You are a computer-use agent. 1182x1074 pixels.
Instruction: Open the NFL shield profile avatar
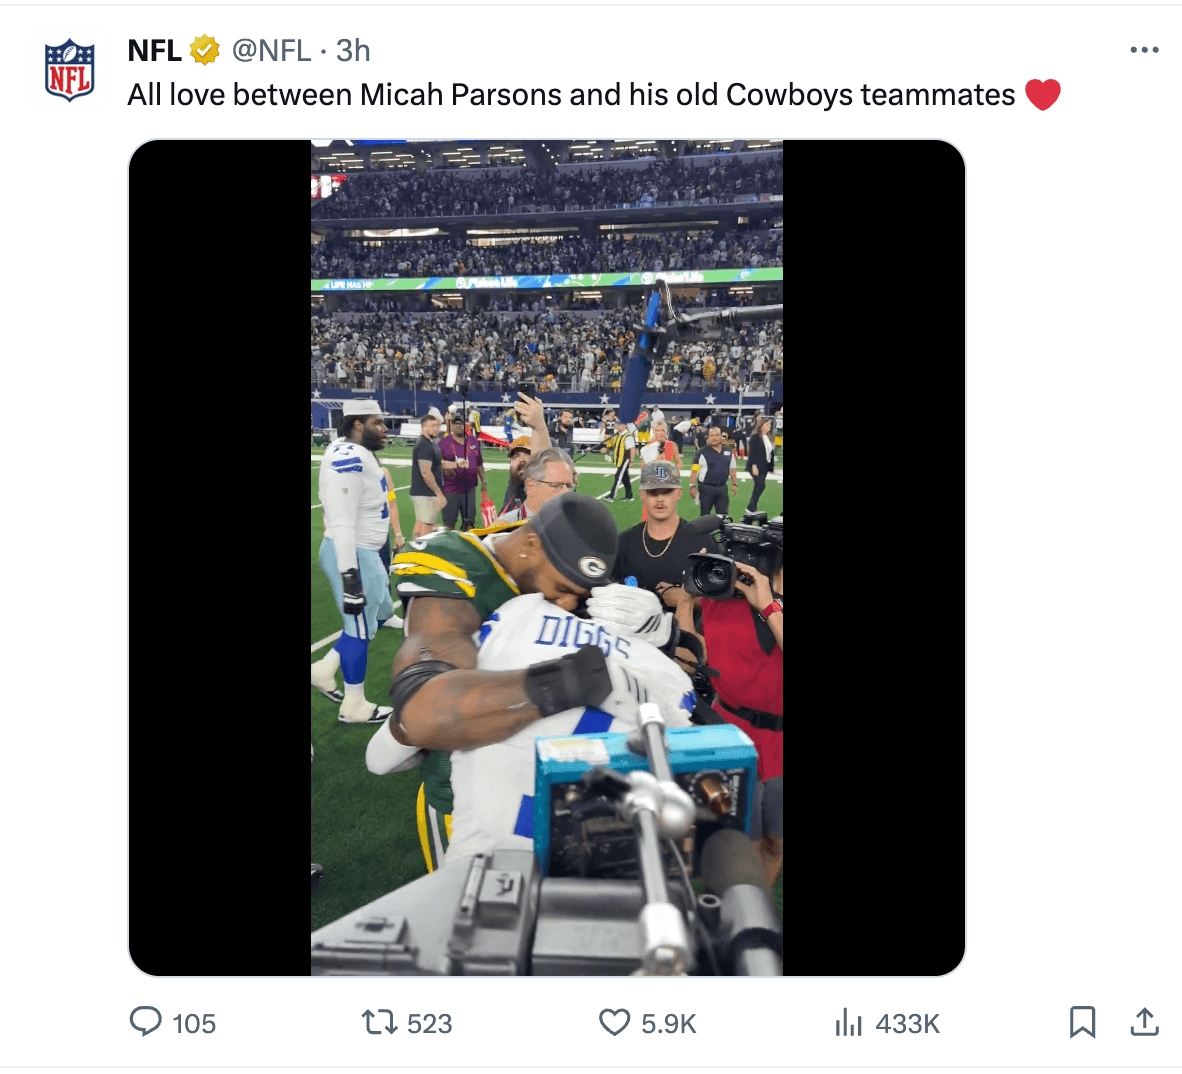(70, 70)
